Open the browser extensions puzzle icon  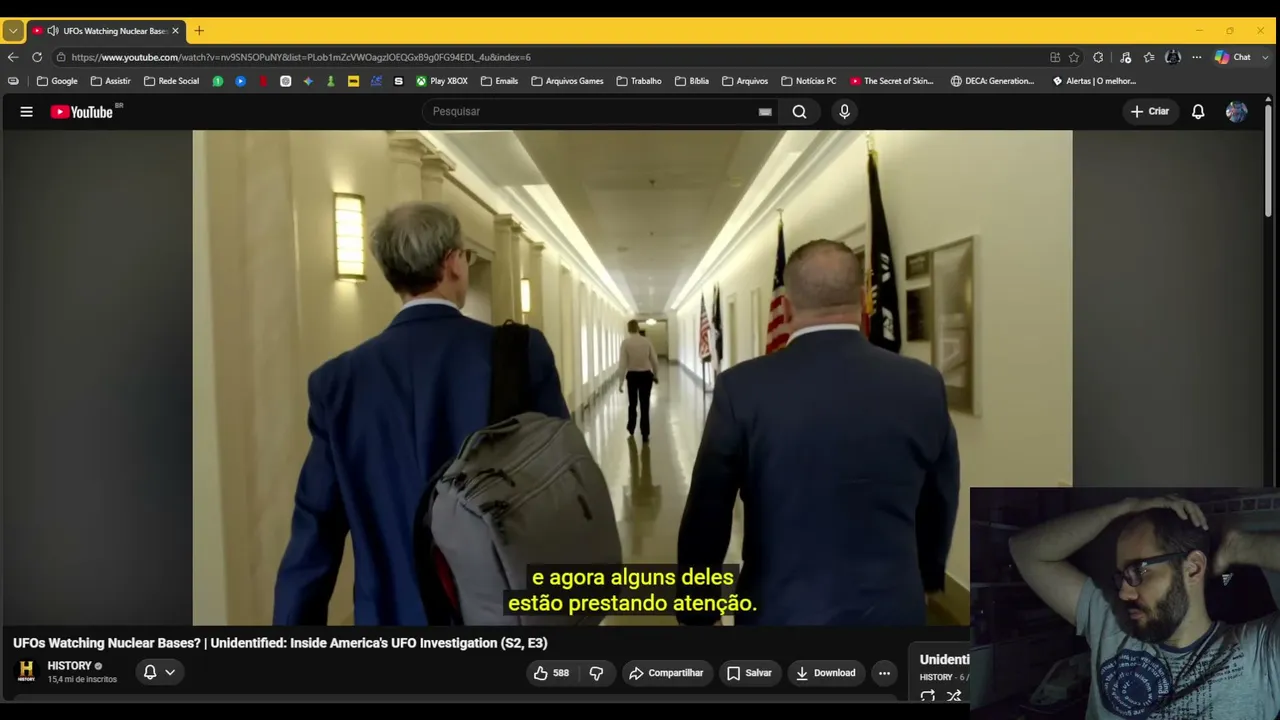click(x=1098, y=57)
